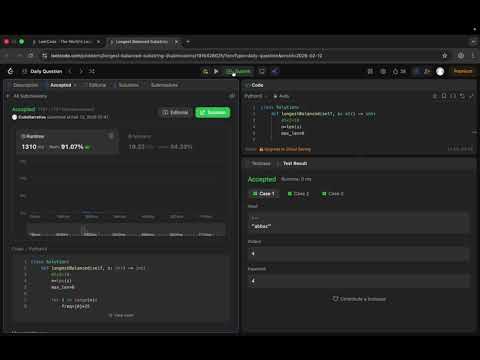Open Editorial button near Solution
This screenshot has height=360, width=480.
(175, 112)
